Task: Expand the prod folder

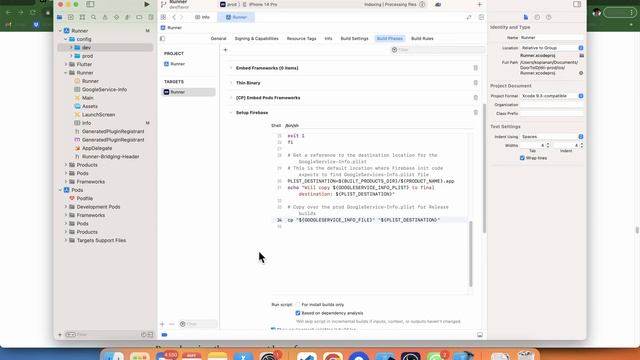Action: (x=71, y=56)
